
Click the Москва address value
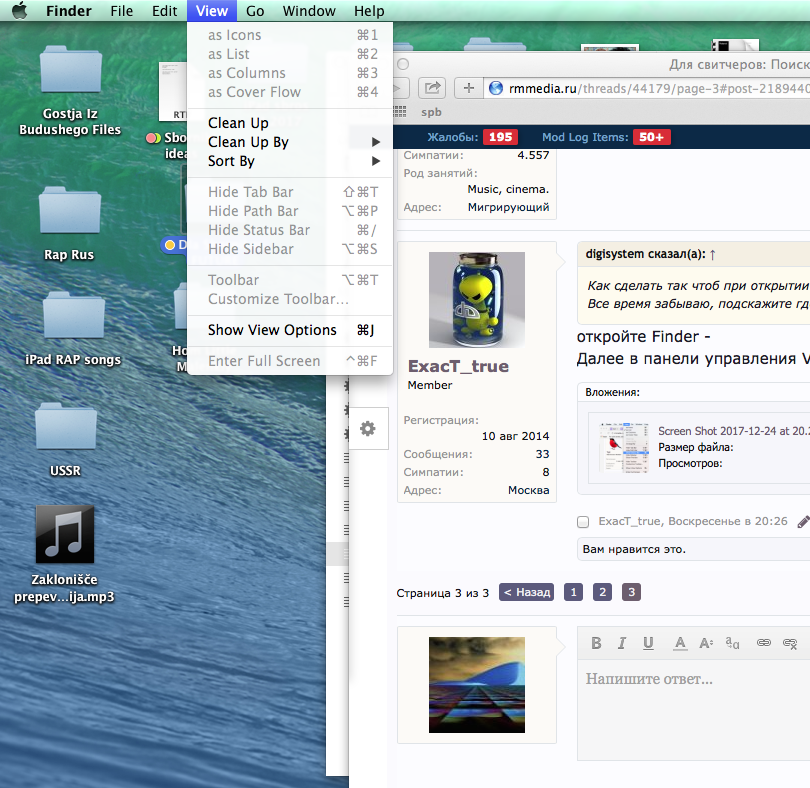click(x=528, y=490)
